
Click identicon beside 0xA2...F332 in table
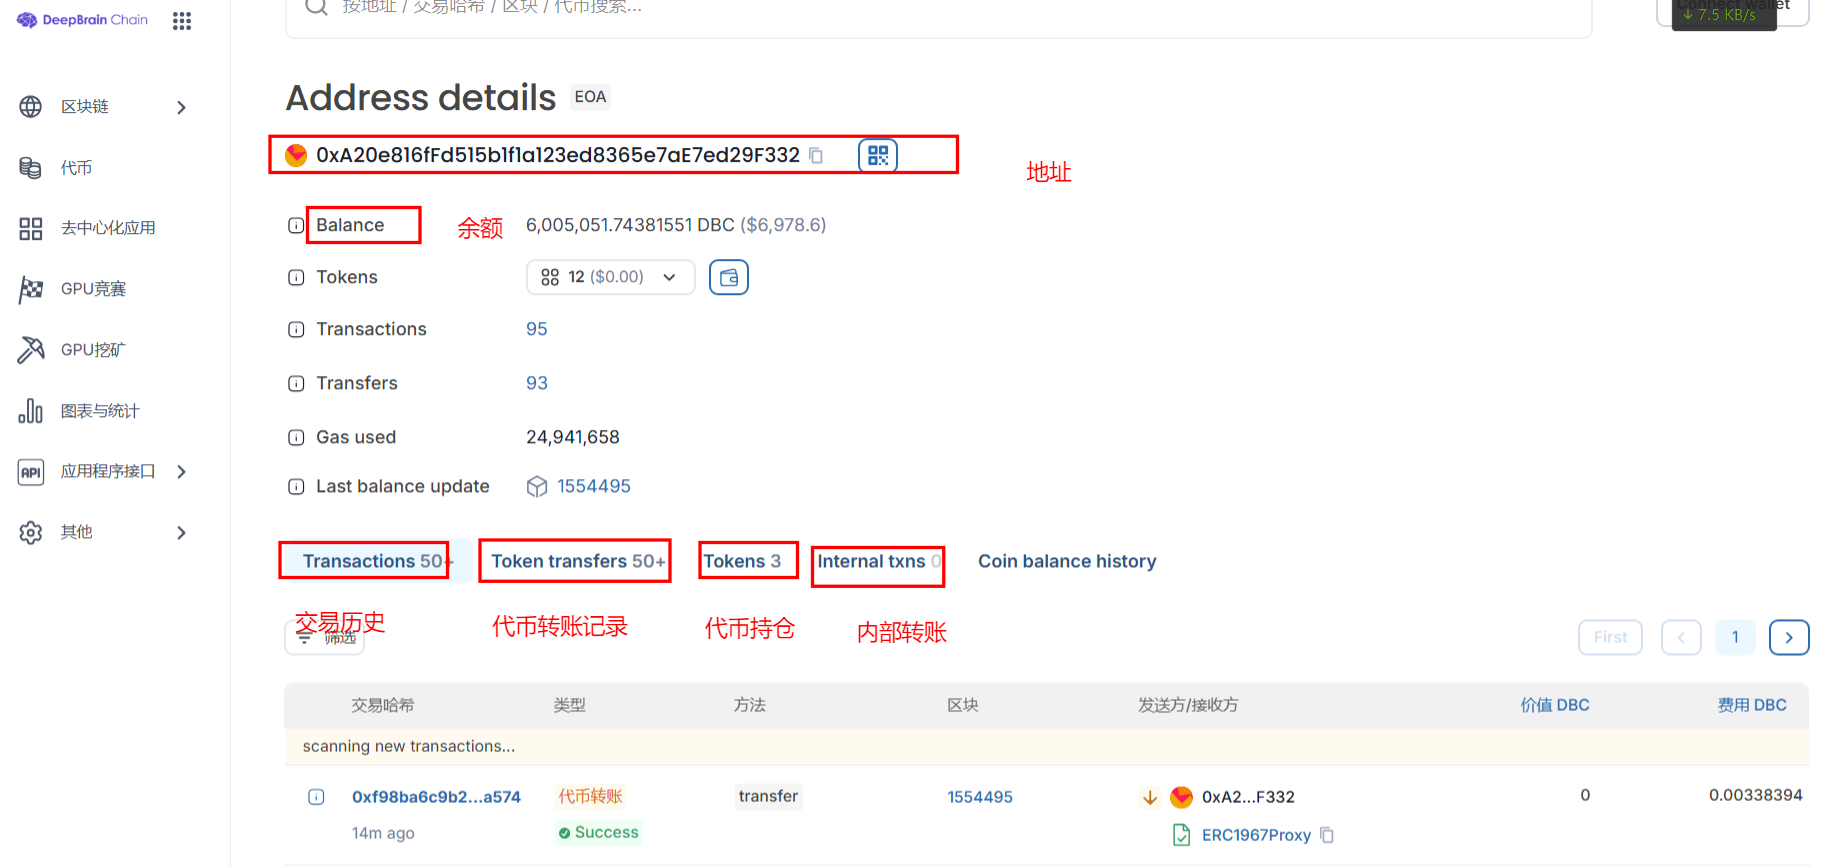point(1181,797)
